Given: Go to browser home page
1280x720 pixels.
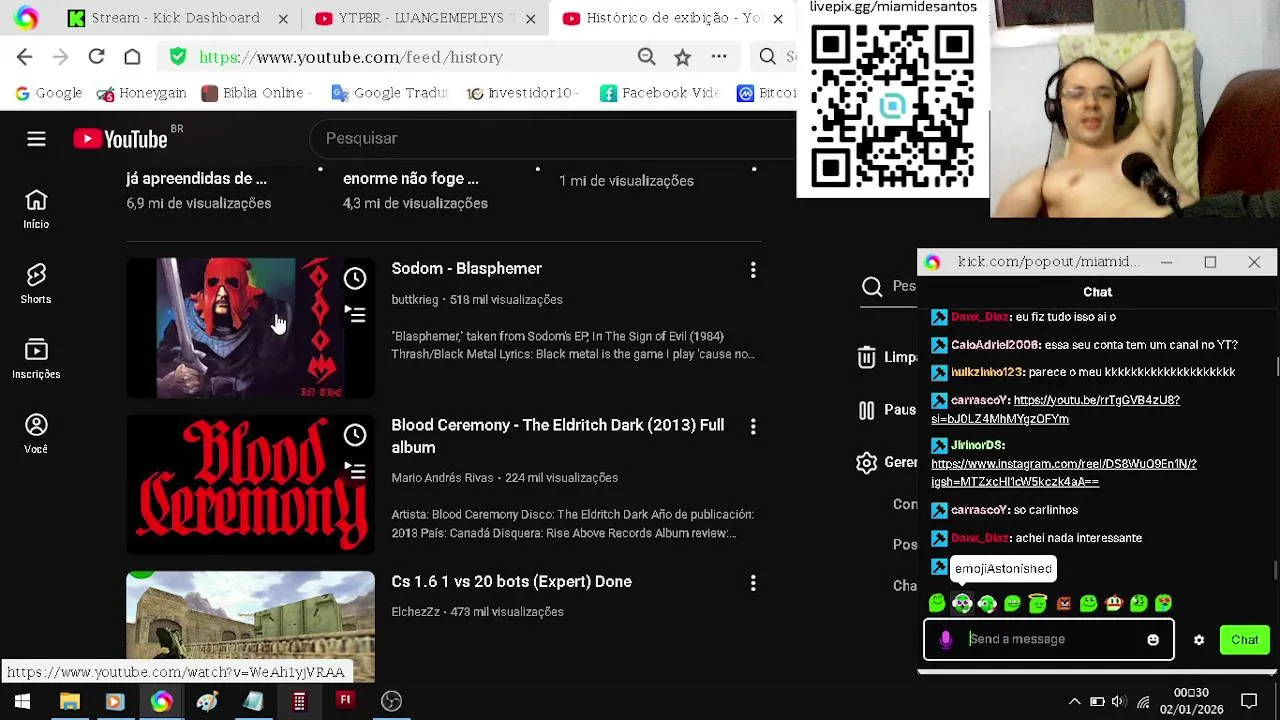Looking at the screenshot, I should click(x=132, y=57).
